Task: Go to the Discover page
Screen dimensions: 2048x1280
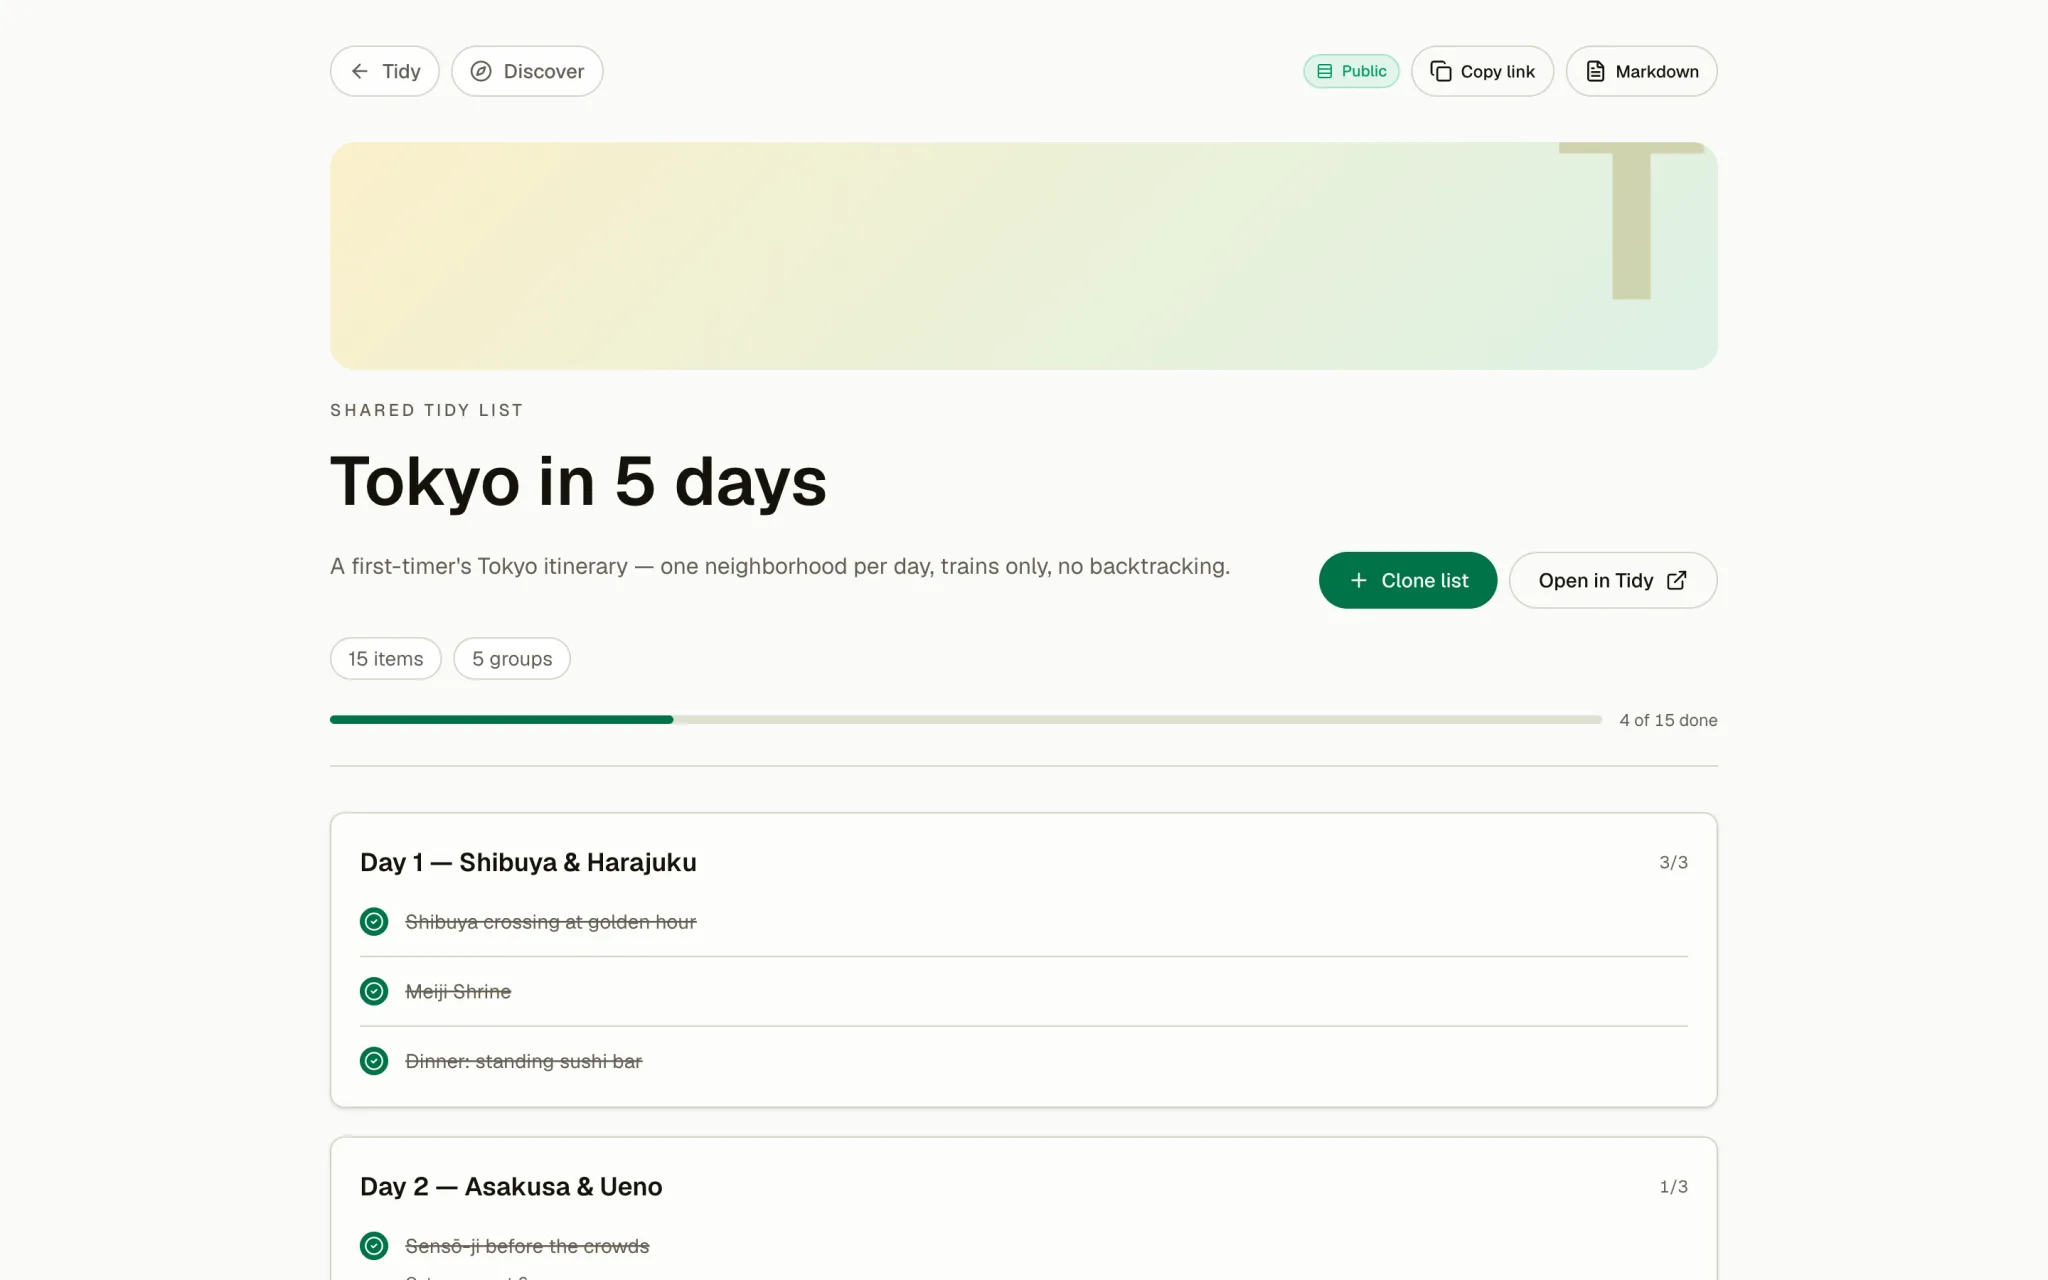Action: click(527, 71)
